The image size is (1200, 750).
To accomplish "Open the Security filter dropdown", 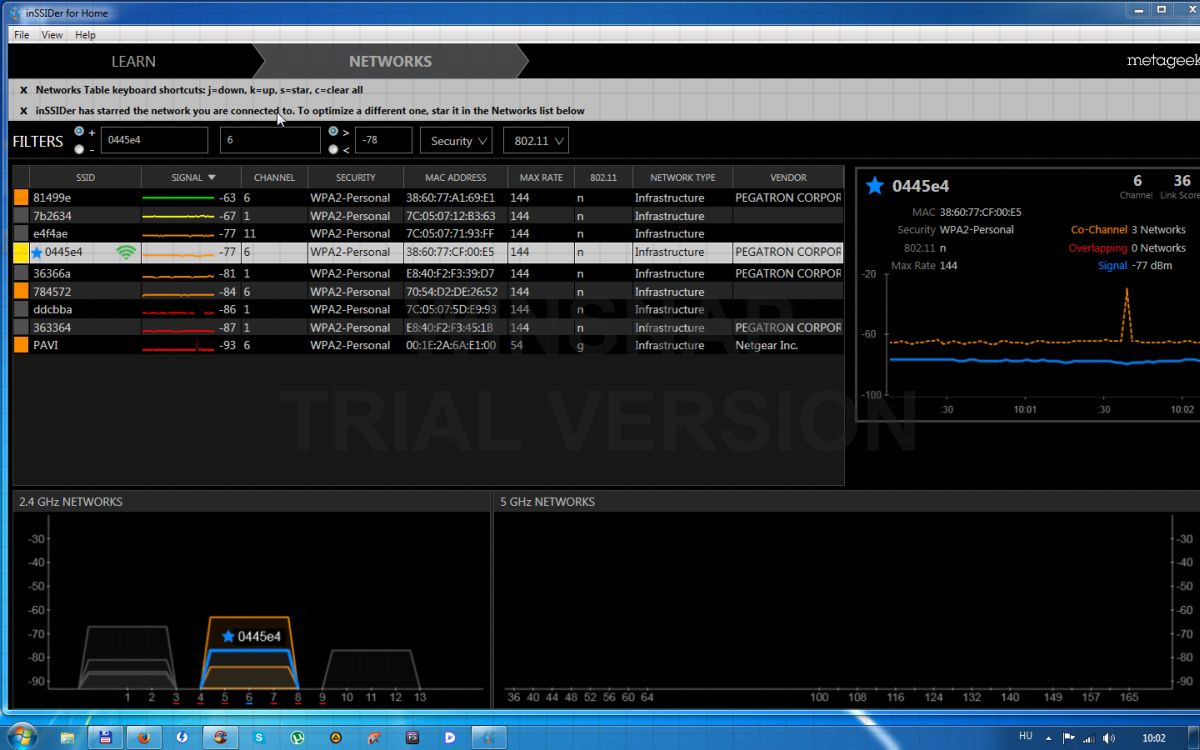I will 456,141.
